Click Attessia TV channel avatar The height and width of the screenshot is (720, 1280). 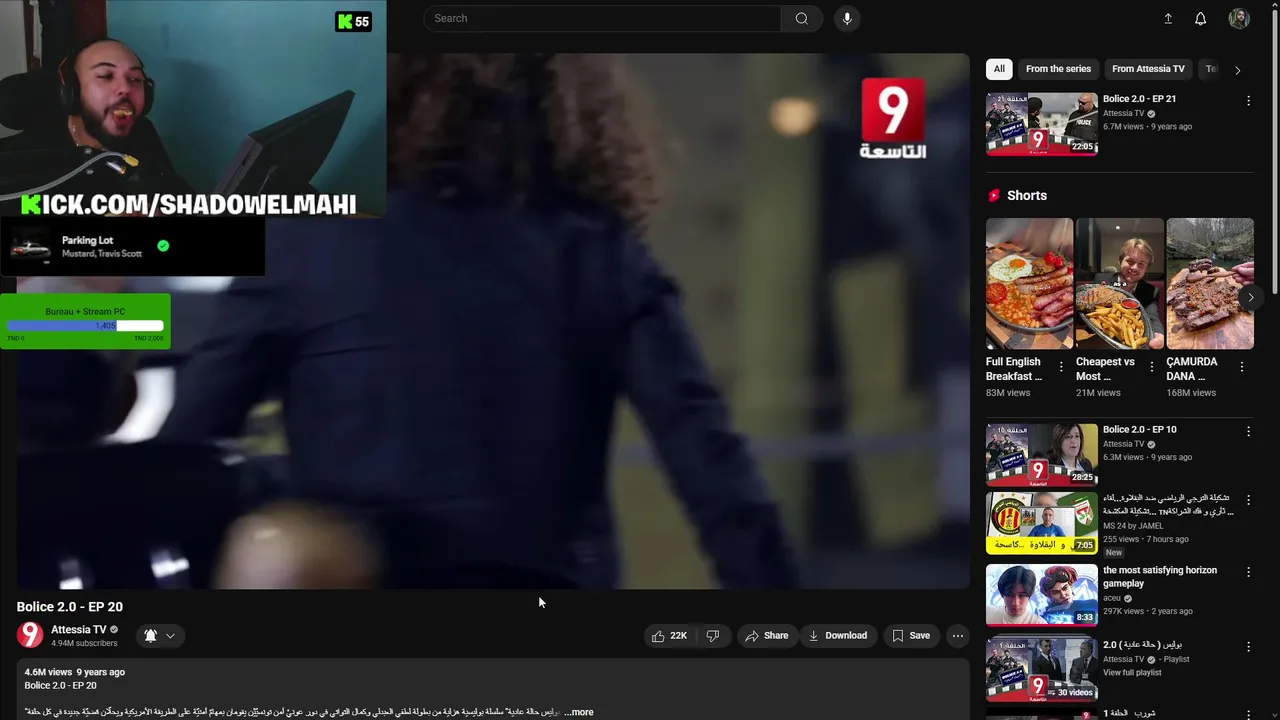pos(30,635)
